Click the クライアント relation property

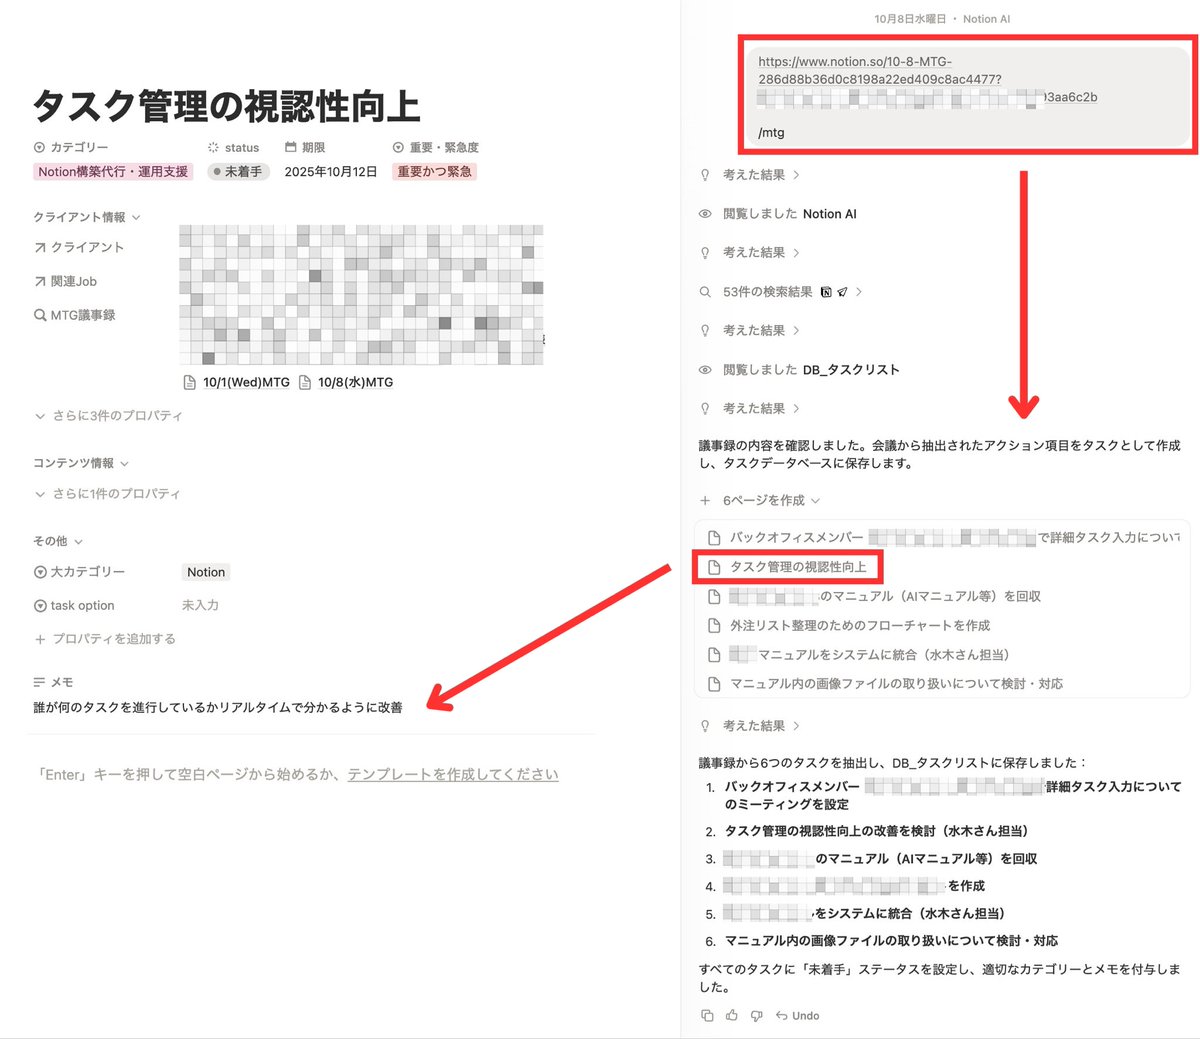pyautogui.click(x=79, y=247)
